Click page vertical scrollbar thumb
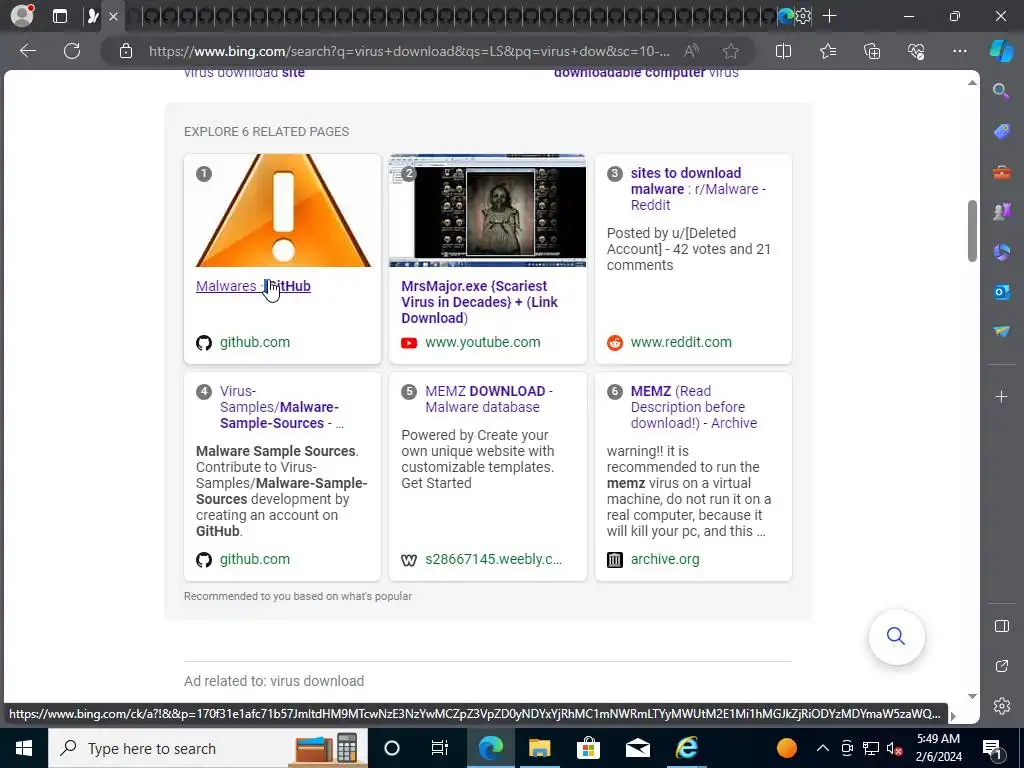The height and width of the screenshot is (768, 1024). [972, 231]
